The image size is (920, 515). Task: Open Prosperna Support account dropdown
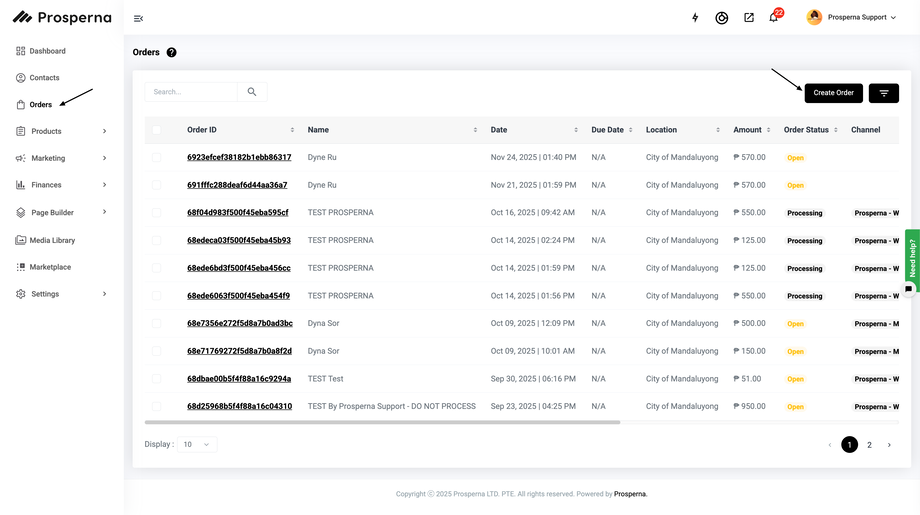pos(852,17)
